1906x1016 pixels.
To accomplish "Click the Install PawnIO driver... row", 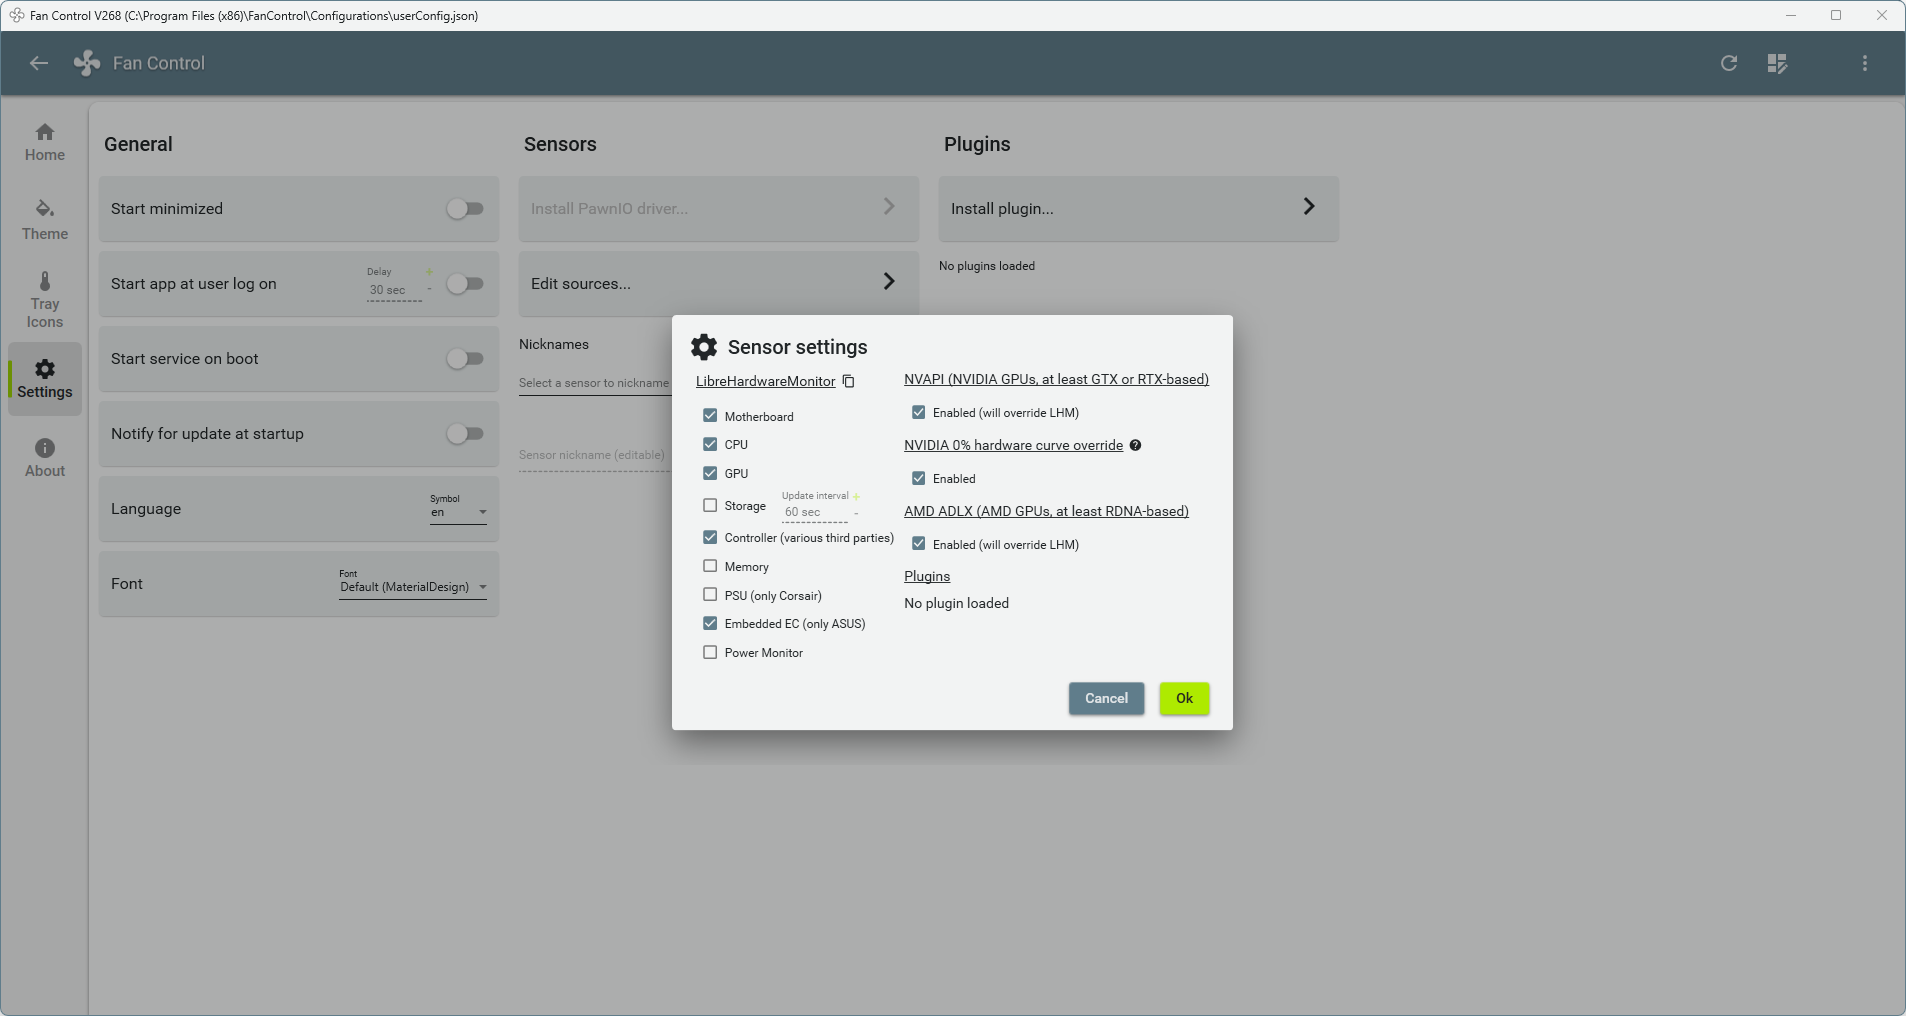I will click(719, 209).
